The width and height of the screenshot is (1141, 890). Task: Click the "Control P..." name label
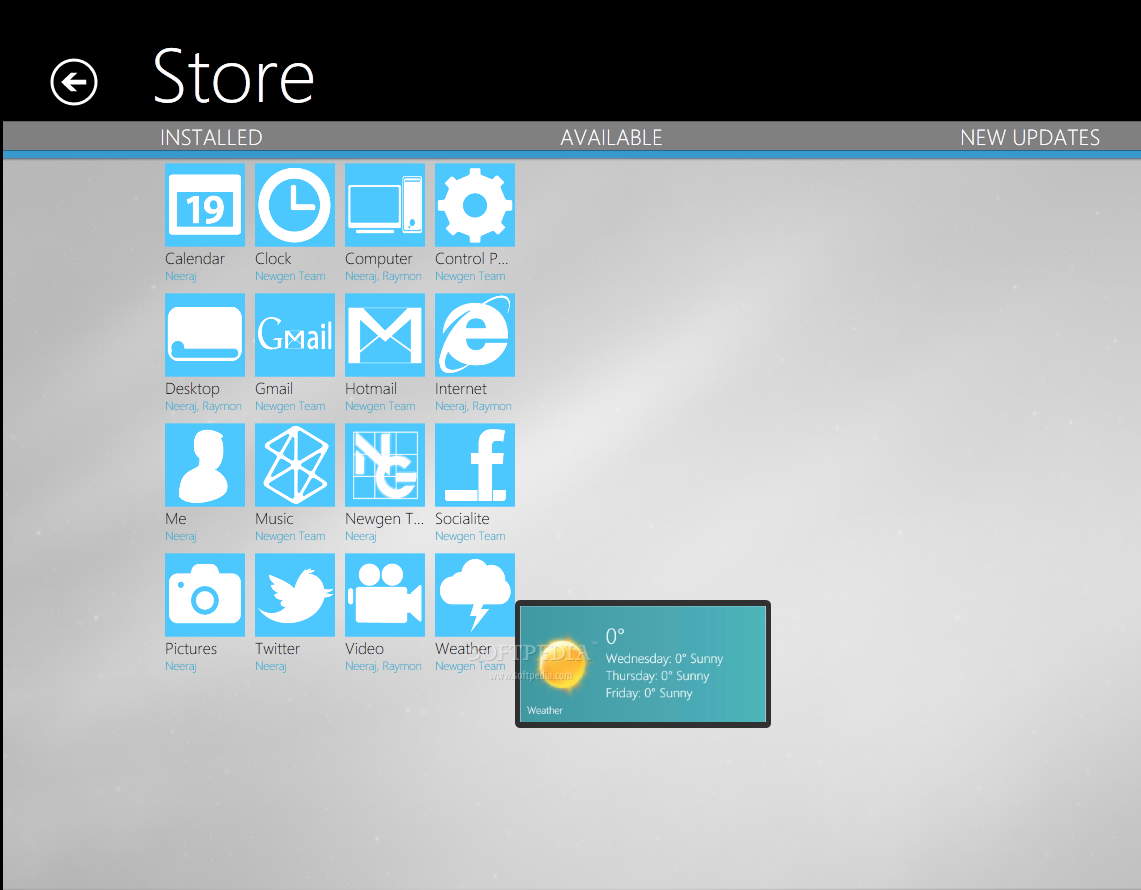[x=472, y=258]
